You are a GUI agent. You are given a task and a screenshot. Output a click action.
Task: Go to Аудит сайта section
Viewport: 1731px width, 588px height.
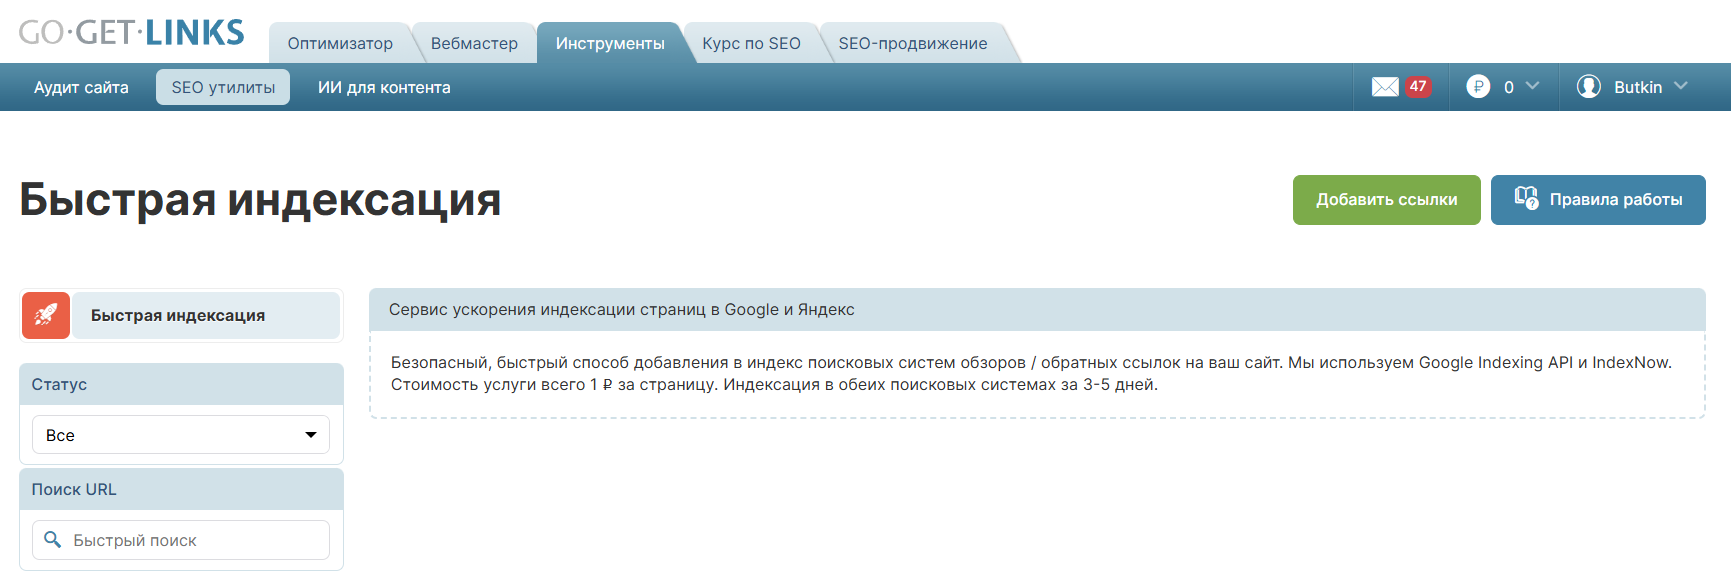[81, 88]
